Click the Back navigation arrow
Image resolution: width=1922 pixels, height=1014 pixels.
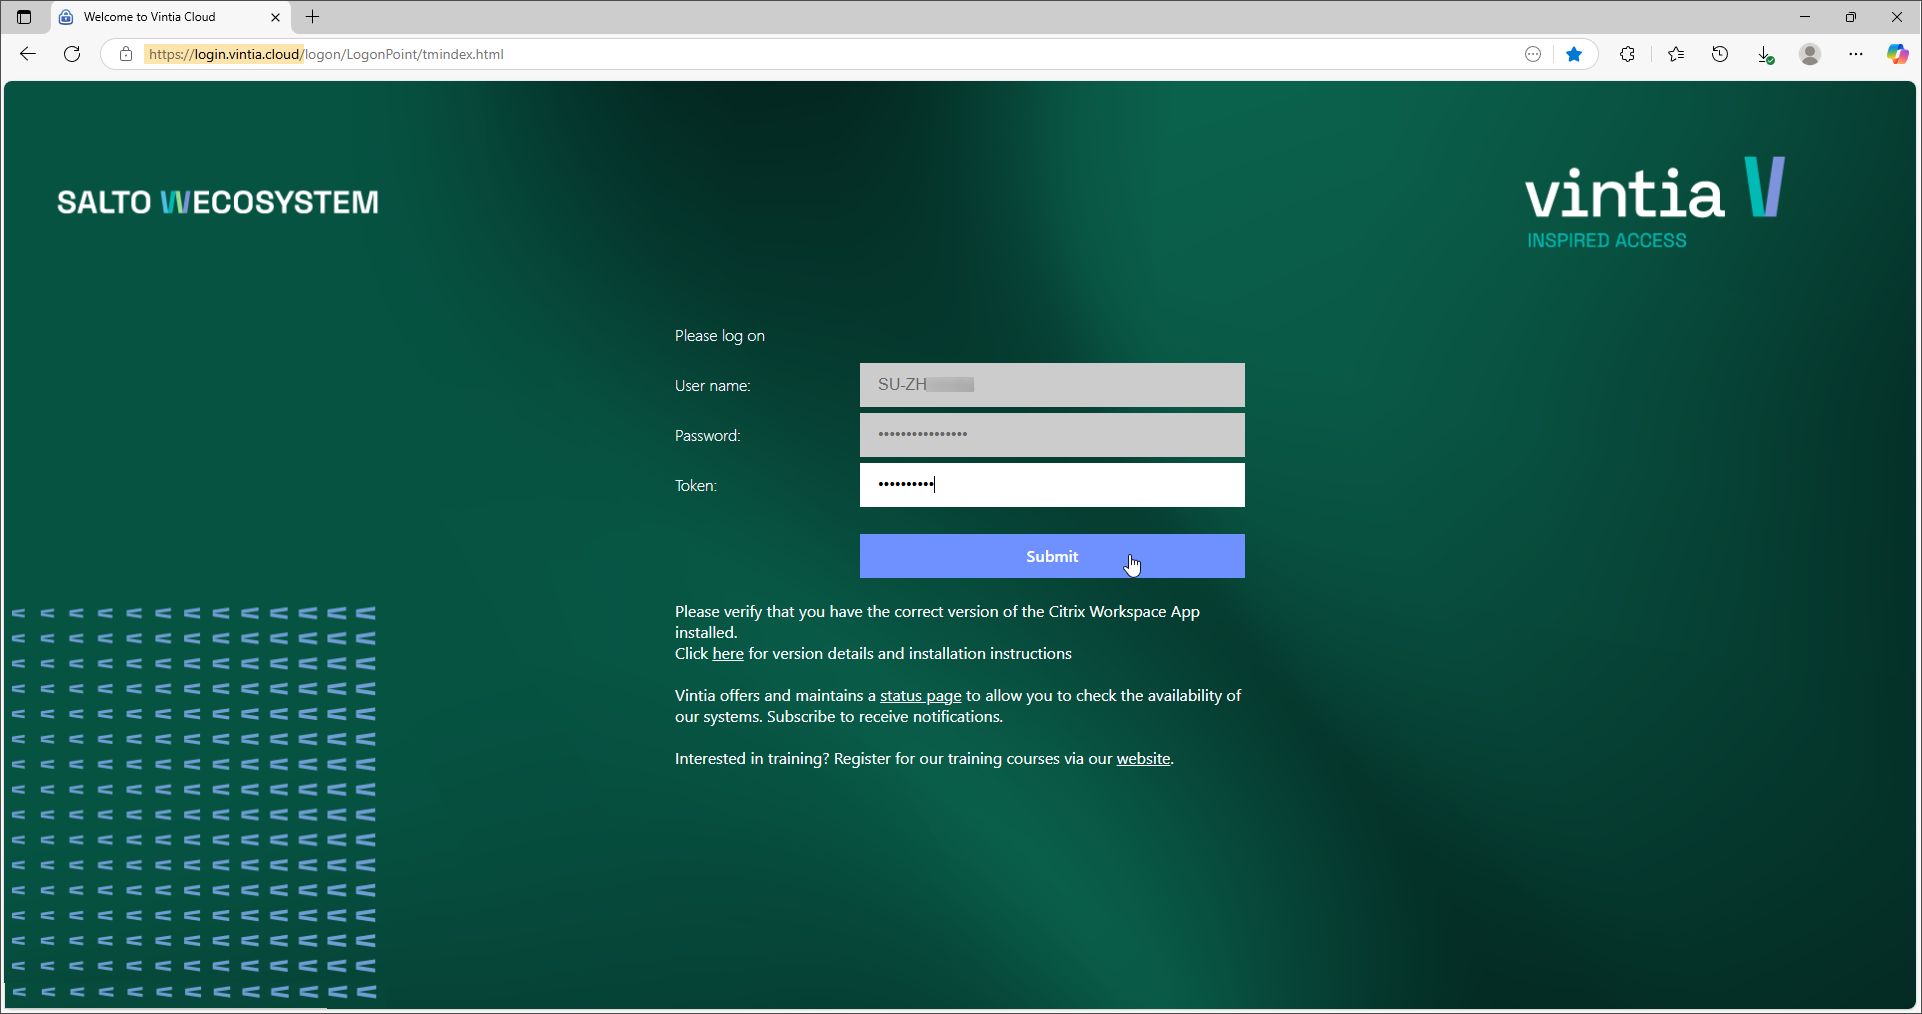(27, 54)
